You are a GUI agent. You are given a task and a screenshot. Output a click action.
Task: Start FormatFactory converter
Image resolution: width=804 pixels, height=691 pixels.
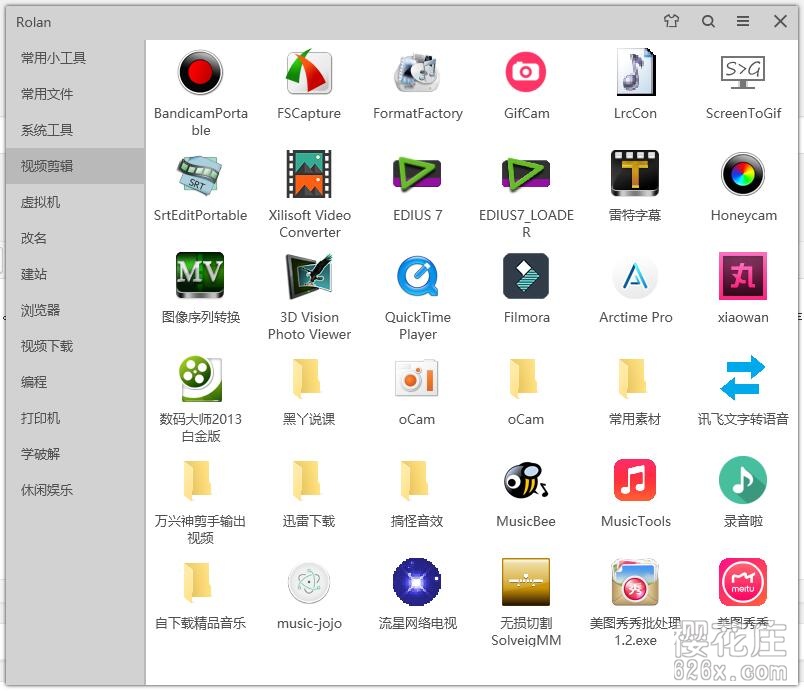[x=418, y=72]
